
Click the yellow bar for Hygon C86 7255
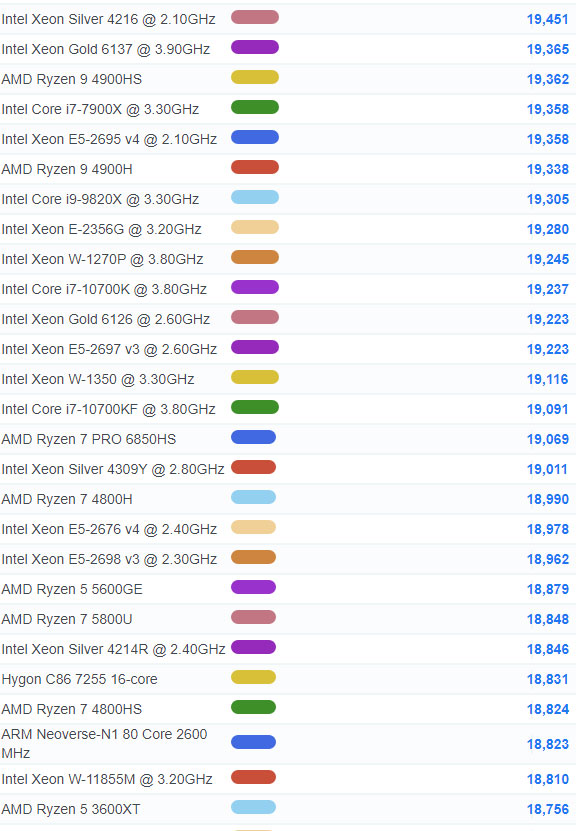[253, 677]
